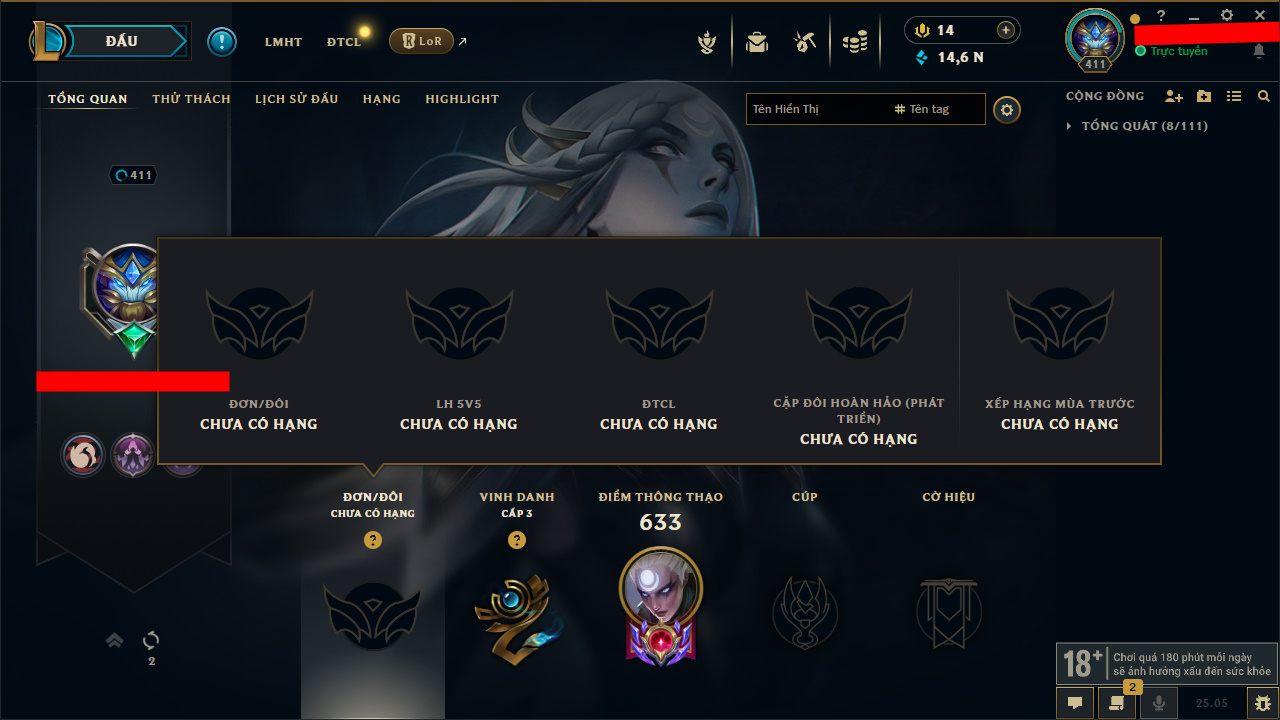
Task: Open the Collection backpack icon
Action: 757,42
